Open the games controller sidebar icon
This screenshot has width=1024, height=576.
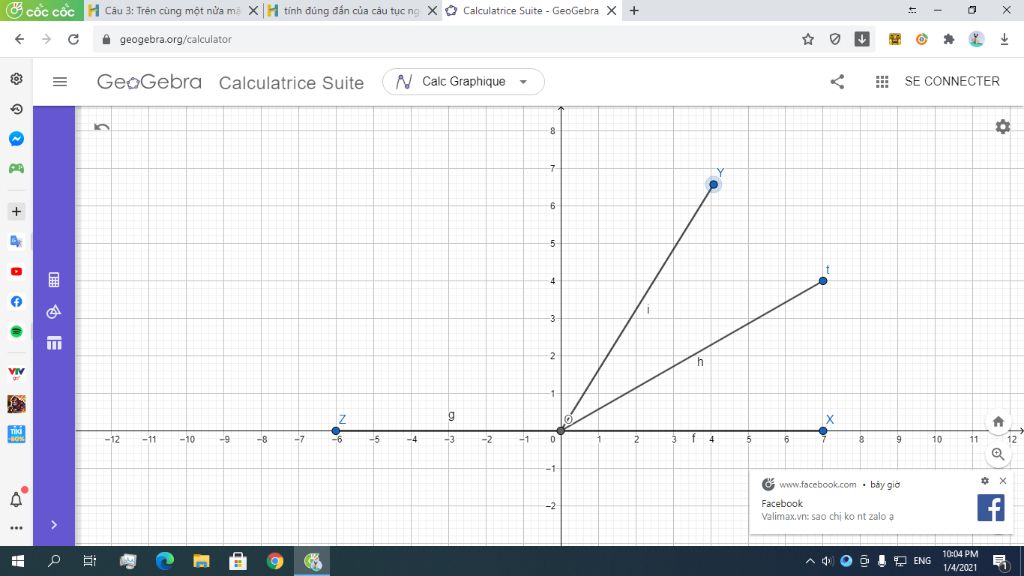pos(16,168)
